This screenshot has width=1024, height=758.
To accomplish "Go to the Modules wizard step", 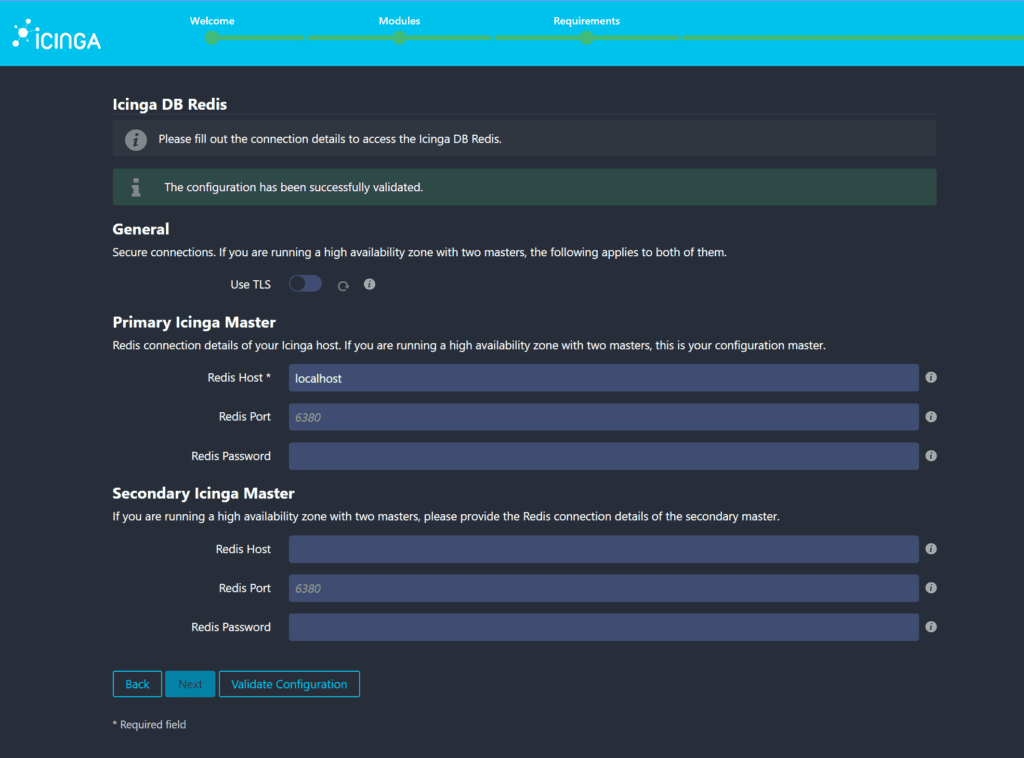I will [399, 38].
